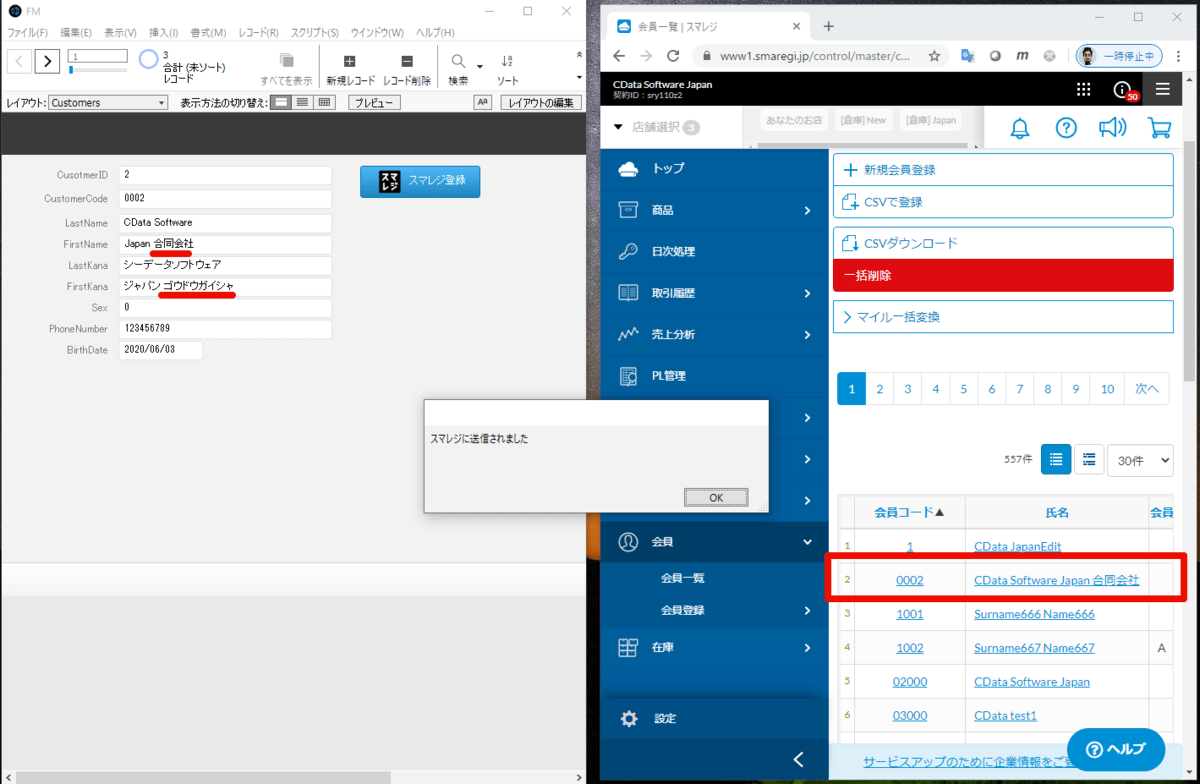Open dropdown arrow next to Find tool
Screen dimensions: 1200x784
point(480,67)
